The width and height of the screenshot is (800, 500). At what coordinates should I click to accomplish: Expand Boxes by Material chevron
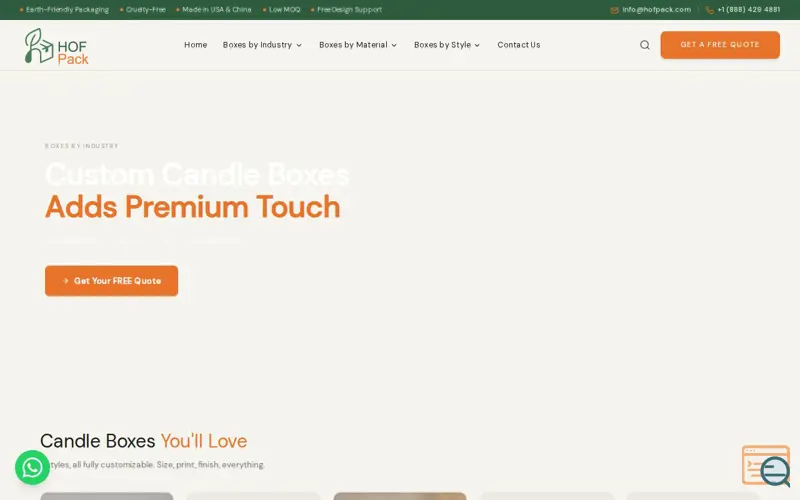394,45
